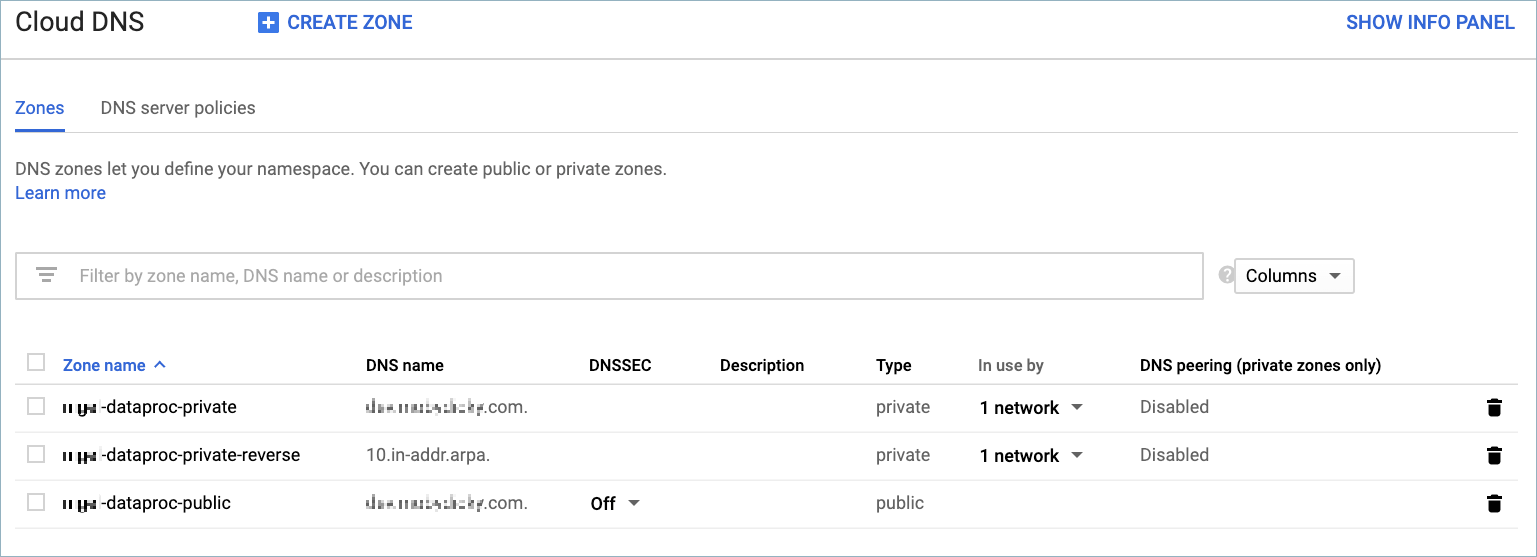The height and width of the screenshot is (557, 1537).
Task: Switch to the DNS server policies tab
Action: [x=178, y=108]
